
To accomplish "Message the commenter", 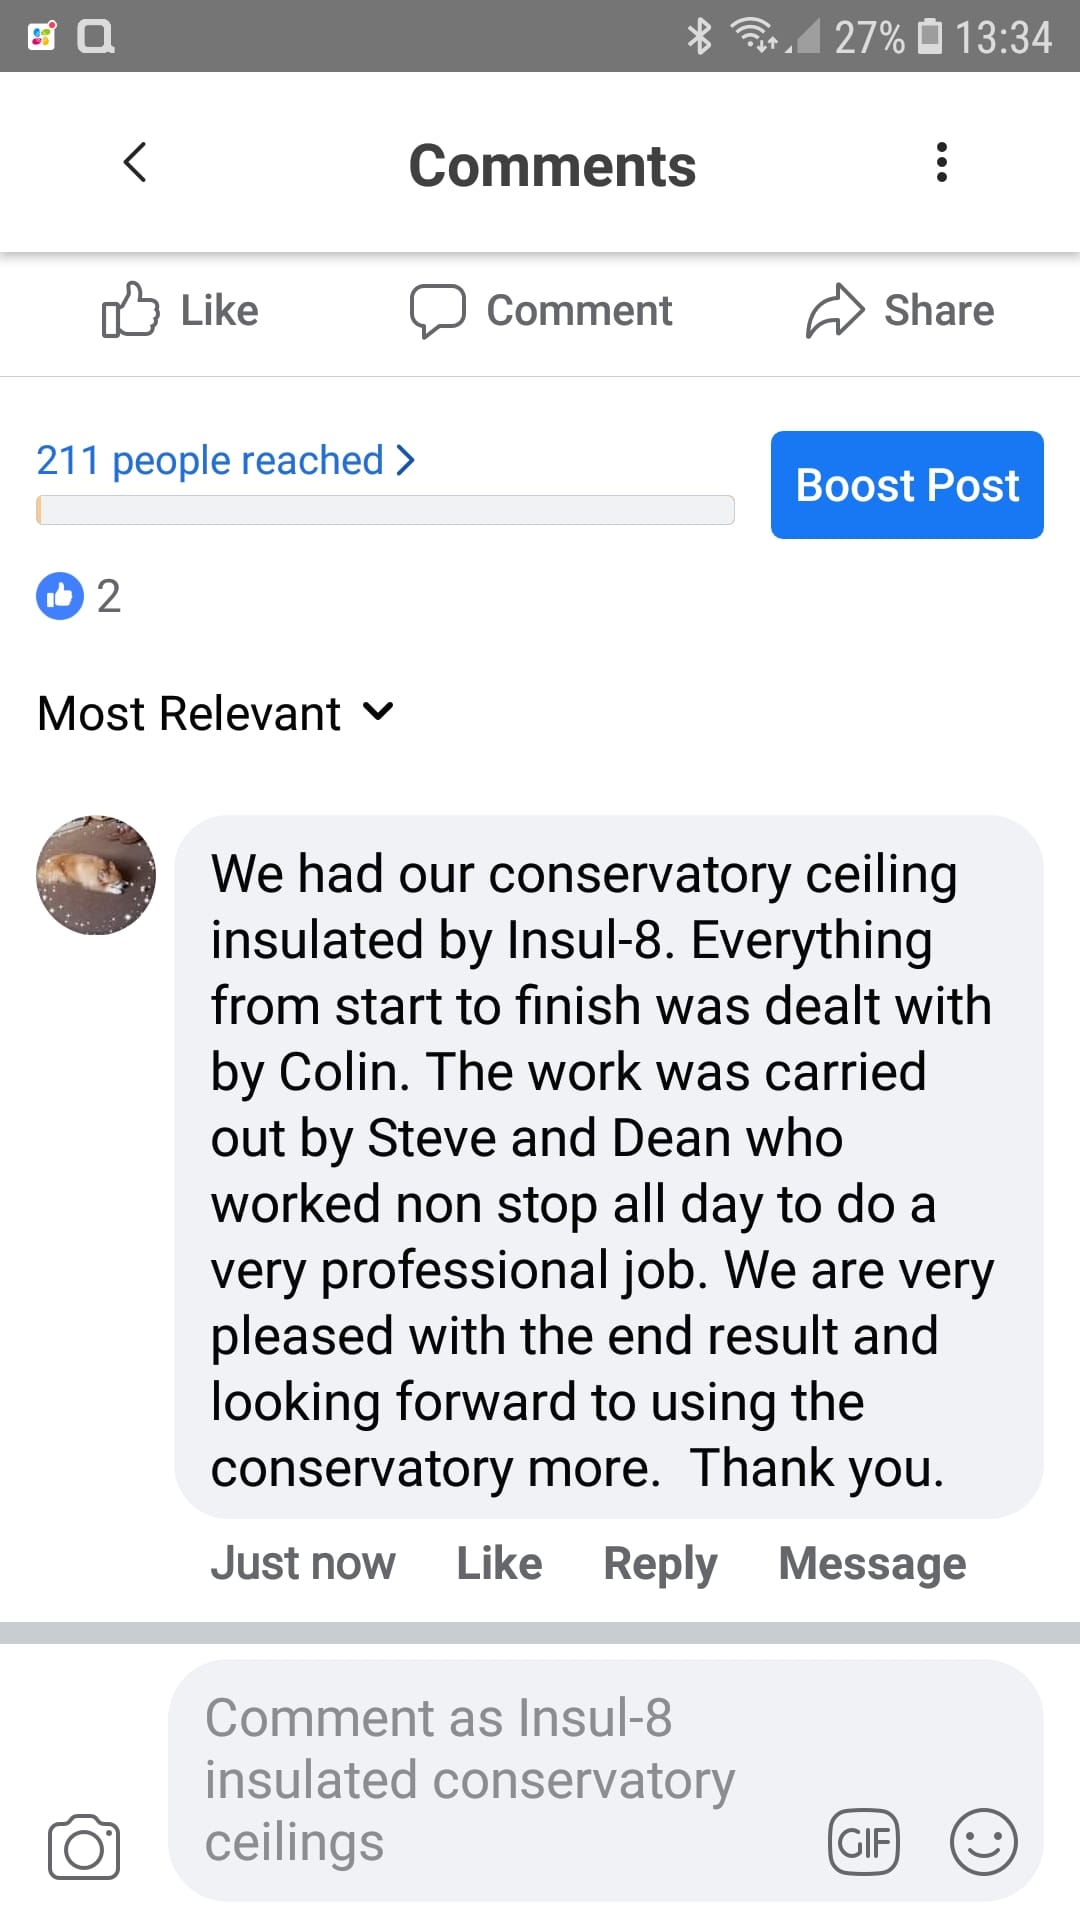I will pyautogui.click(x=872, y=1564).
